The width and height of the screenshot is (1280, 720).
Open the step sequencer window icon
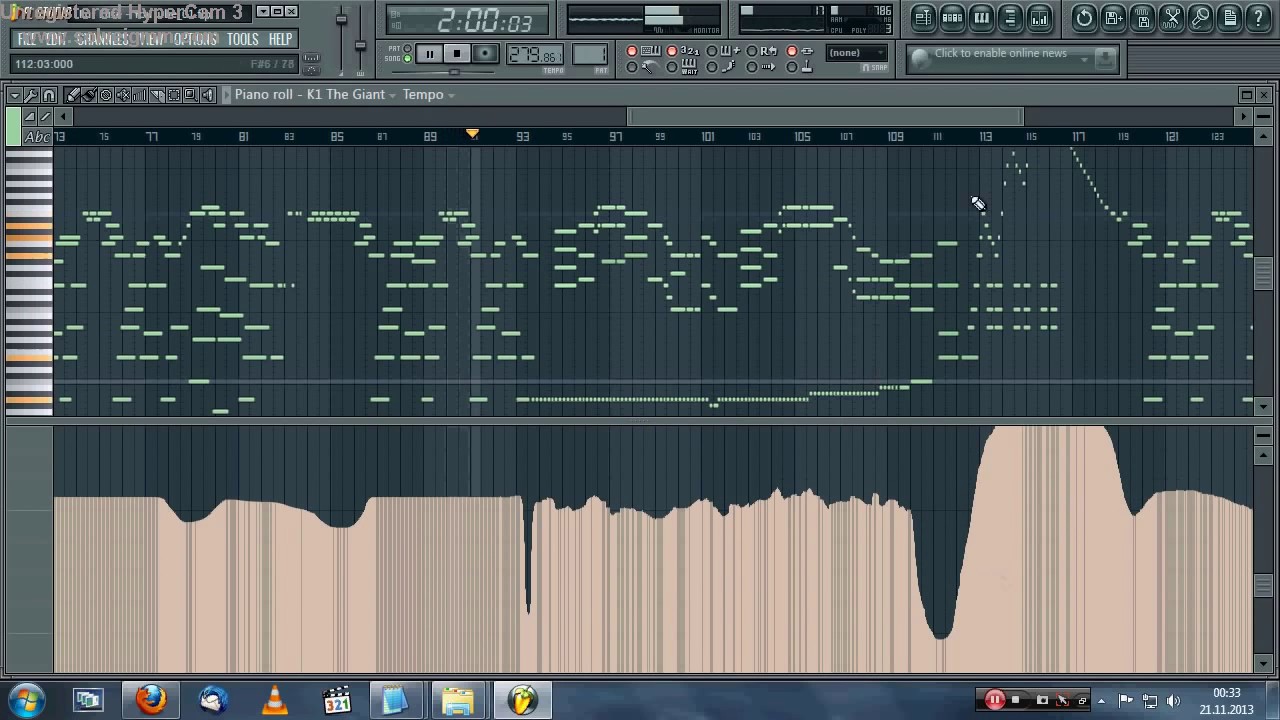[952, 17]
